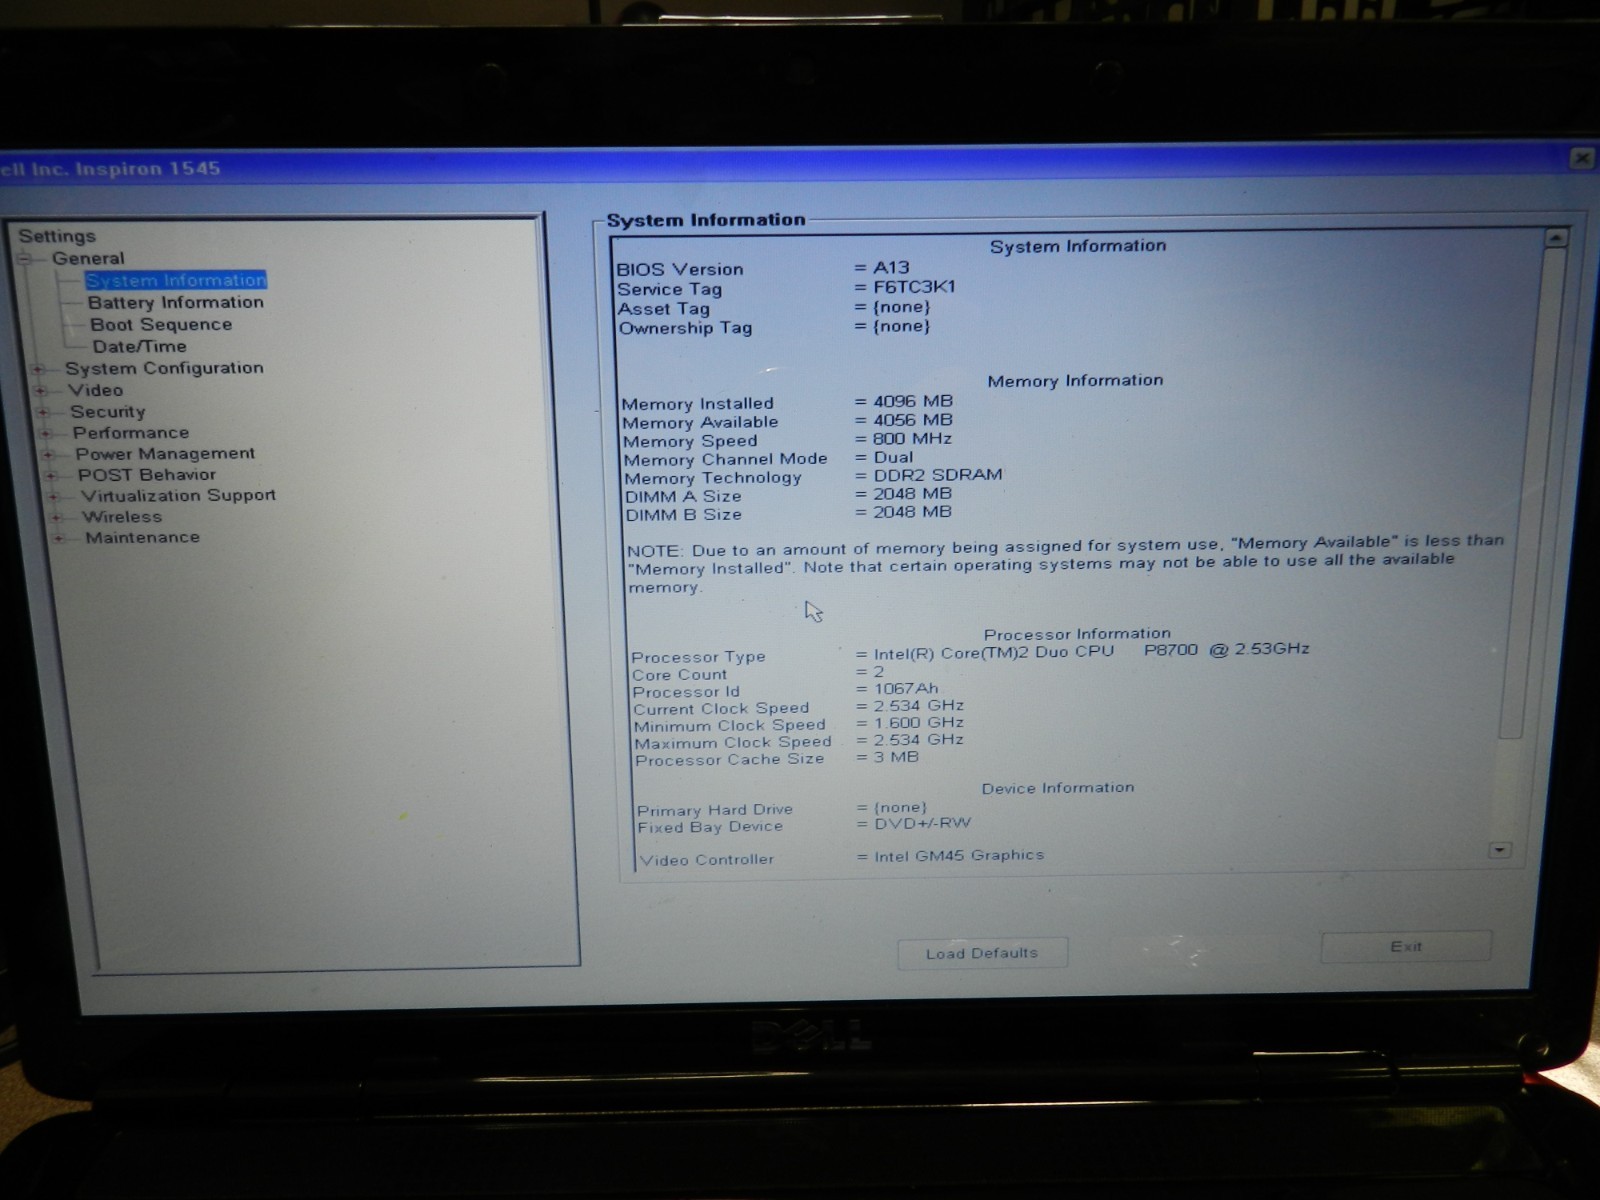Click the Processor Cache Size 3 MB value
1600x1200 pixels.
pyautogui.click(x=896, y=757)
